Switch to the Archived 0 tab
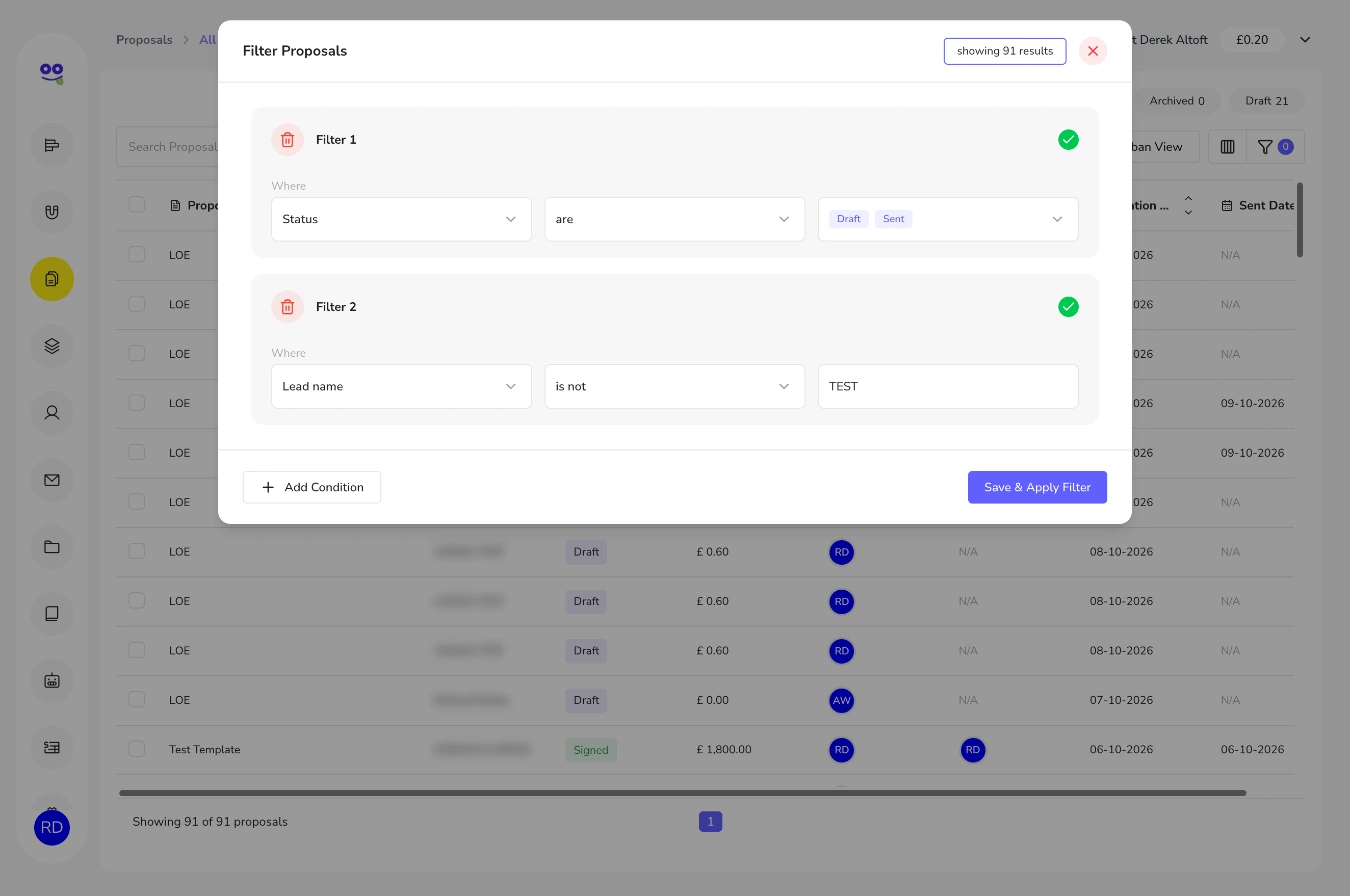 [1177, 101]
